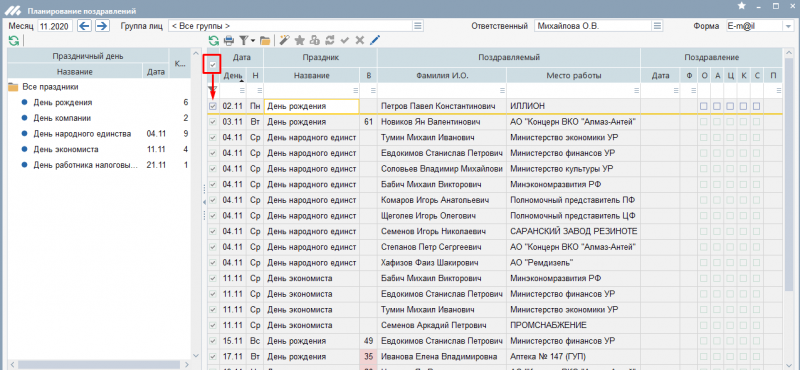Uncheck row for Петров Павел Константинович

click(213, 106)
